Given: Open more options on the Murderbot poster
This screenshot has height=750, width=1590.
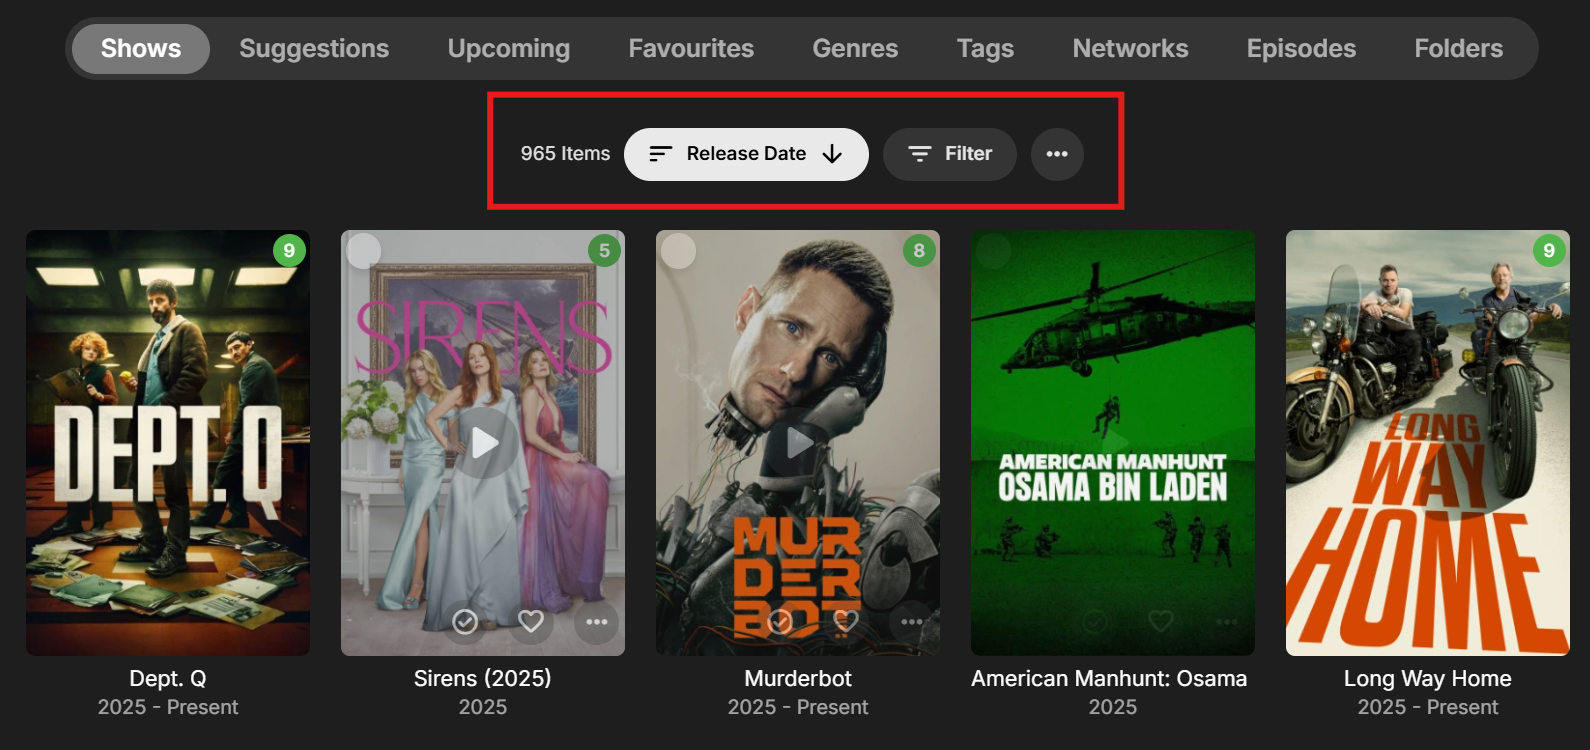Looking at the screenshot, I should point(912,622).
